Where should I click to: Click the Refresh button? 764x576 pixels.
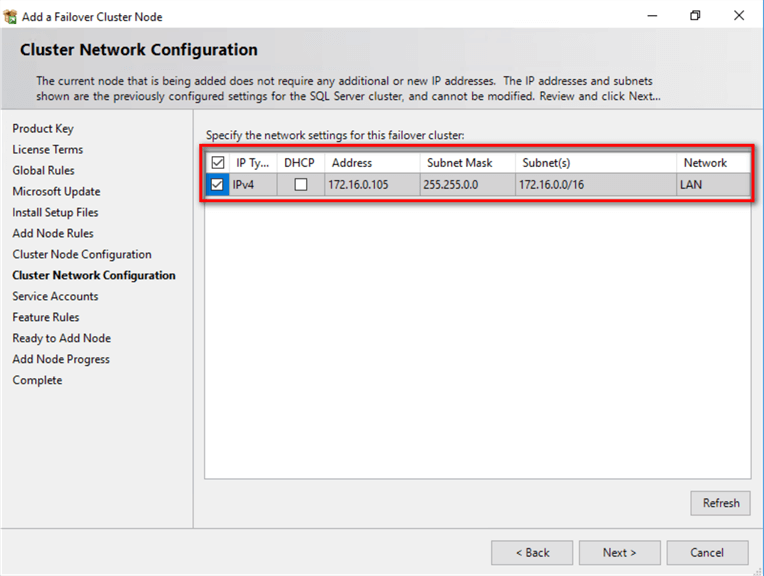click(720, 503)
